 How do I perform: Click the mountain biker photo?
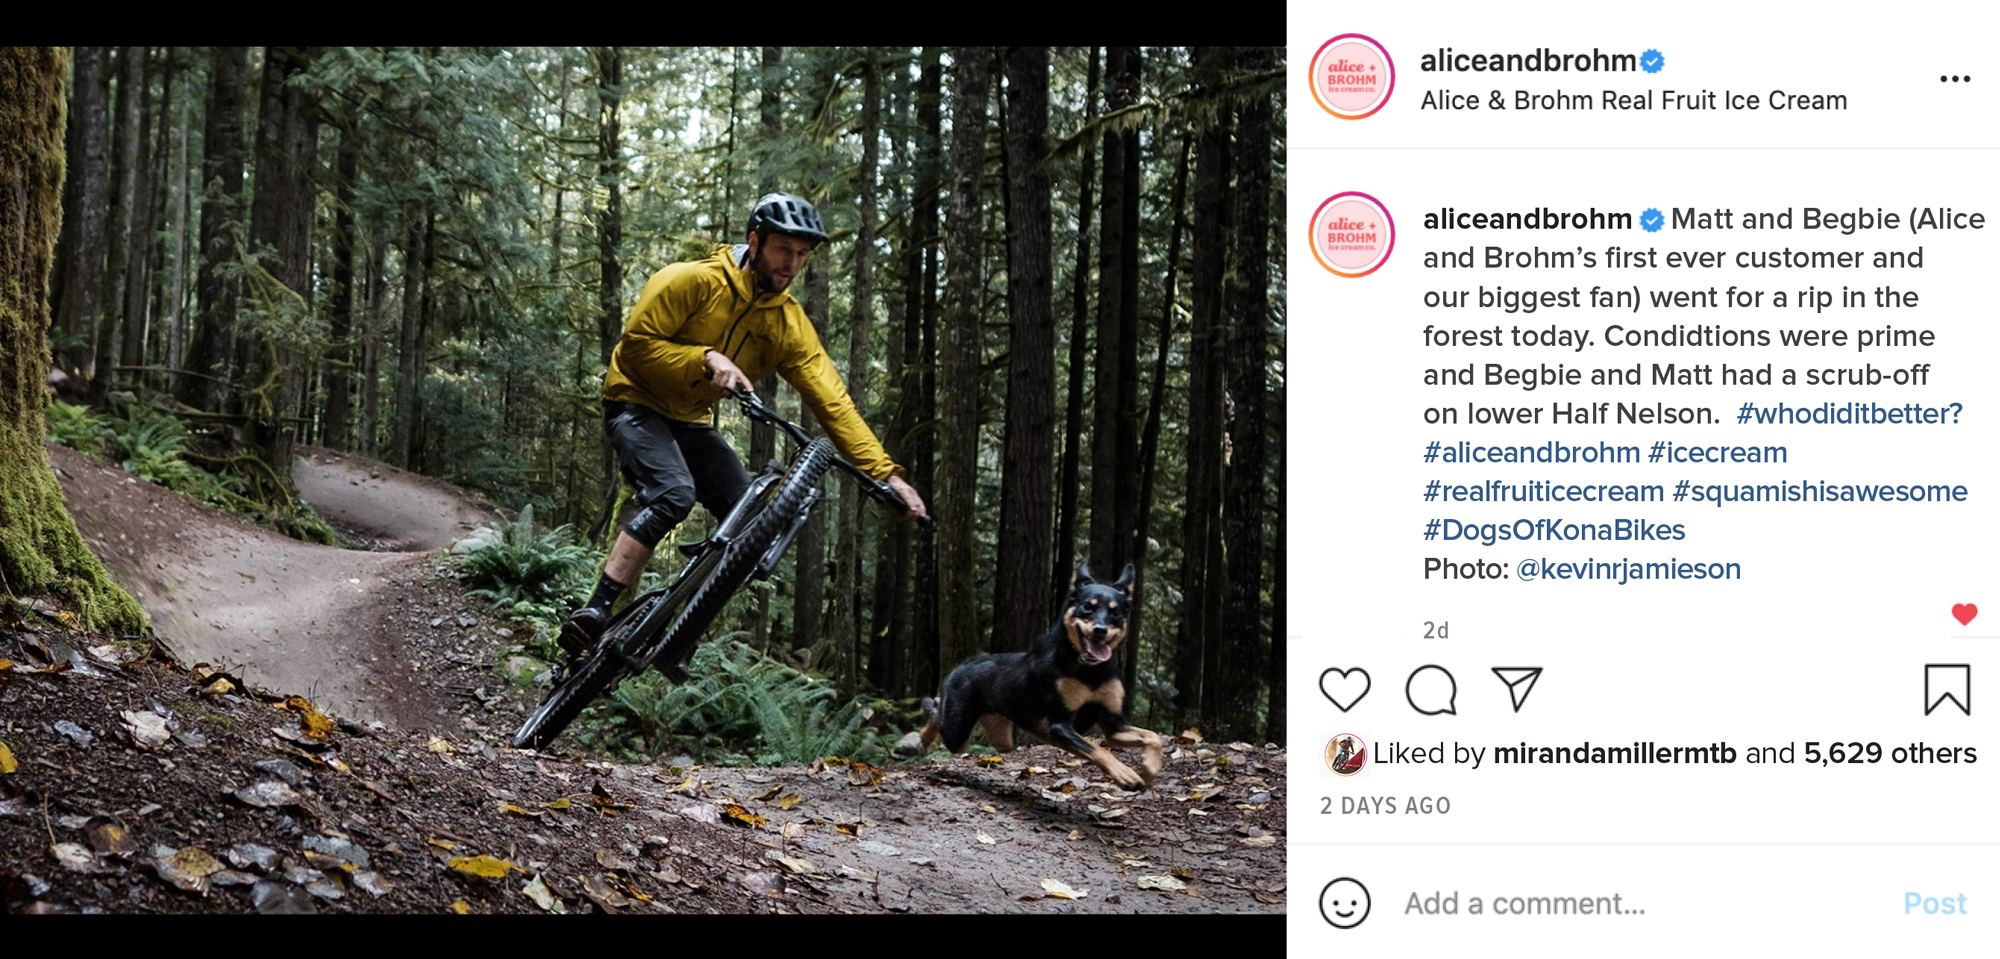coord(643,480)
